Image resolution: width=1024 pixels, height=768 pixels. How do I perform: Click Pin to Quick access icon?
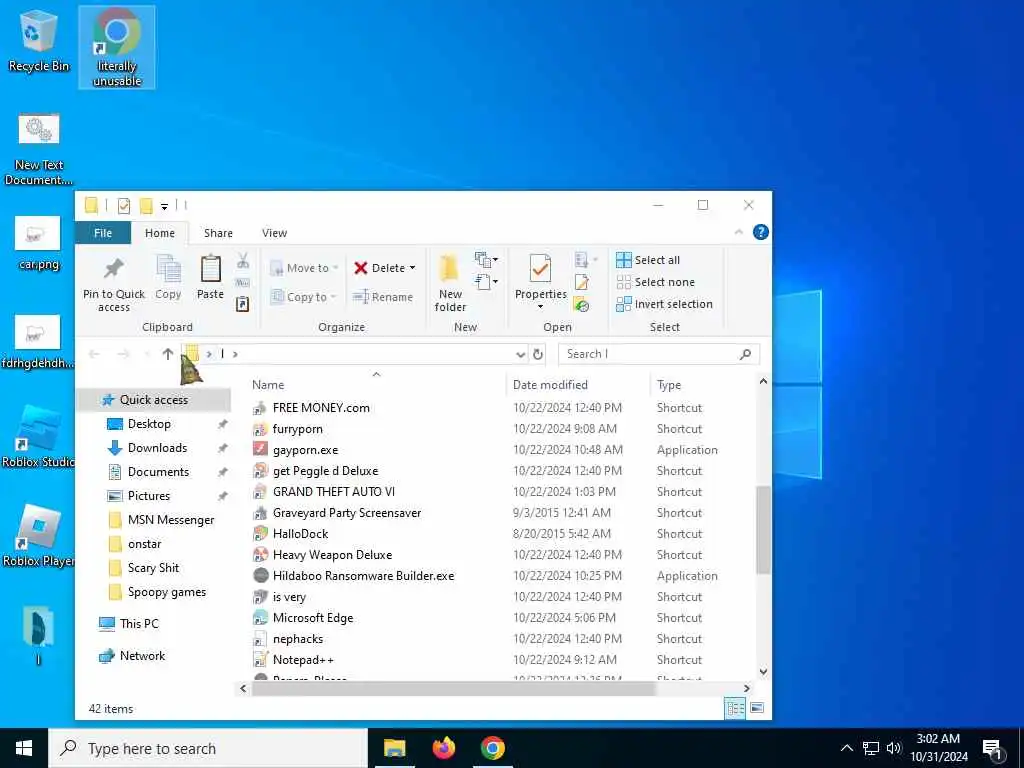(x=114, y=268)
